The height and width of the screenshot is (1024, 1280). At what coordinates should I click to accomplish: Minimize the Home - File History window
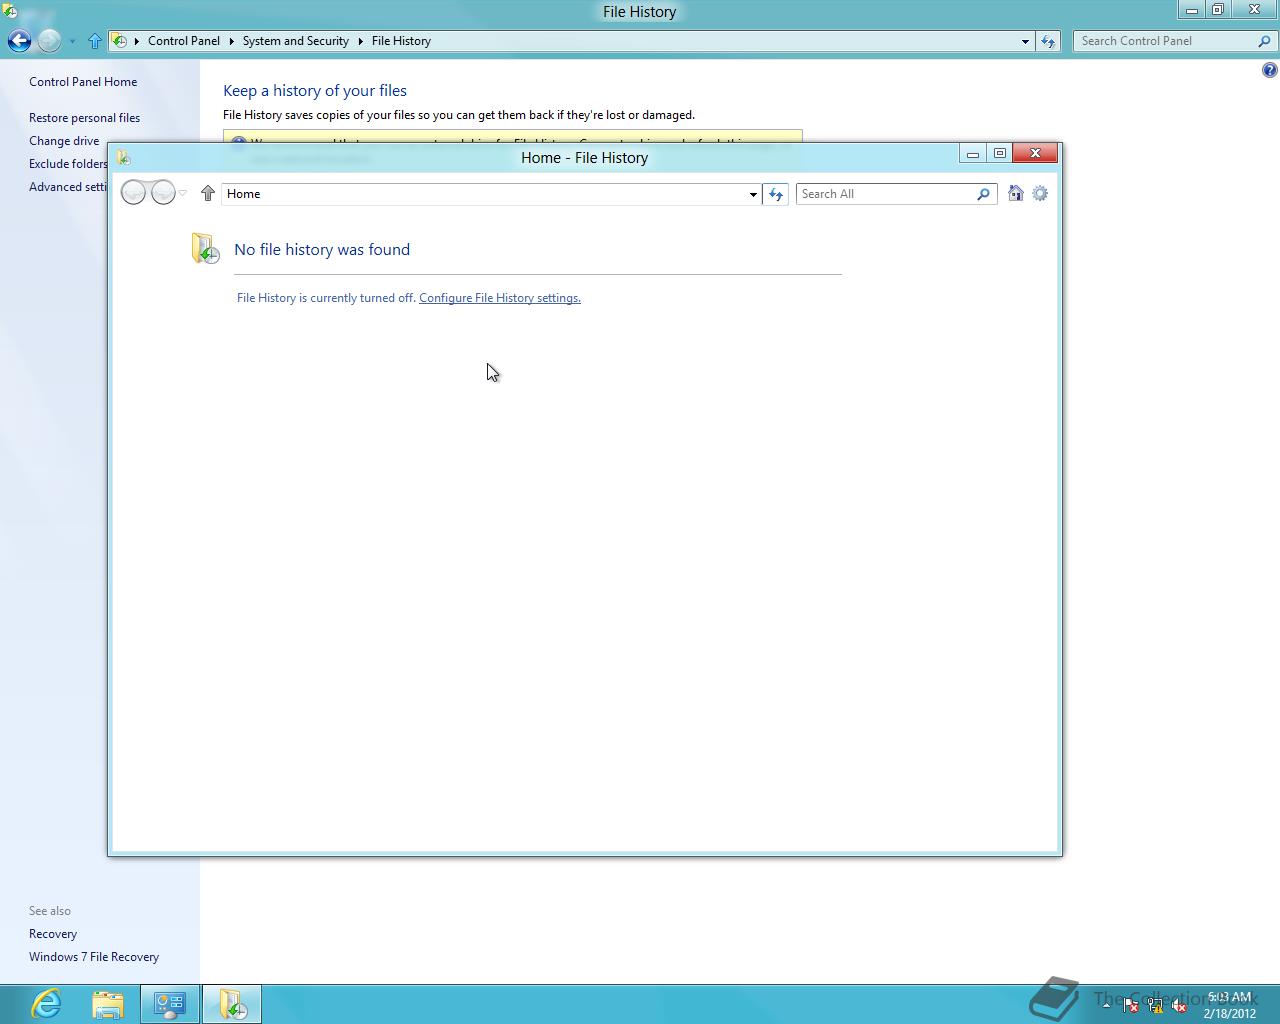pyautogui.click(x=972, y=153)
